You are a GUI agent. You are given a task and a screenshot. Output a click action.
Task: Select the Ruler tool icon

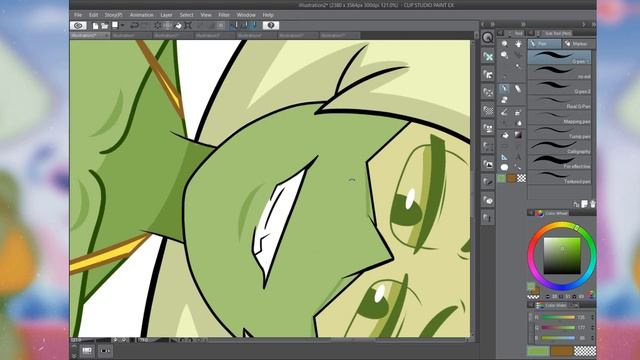[x=505, y=157]
